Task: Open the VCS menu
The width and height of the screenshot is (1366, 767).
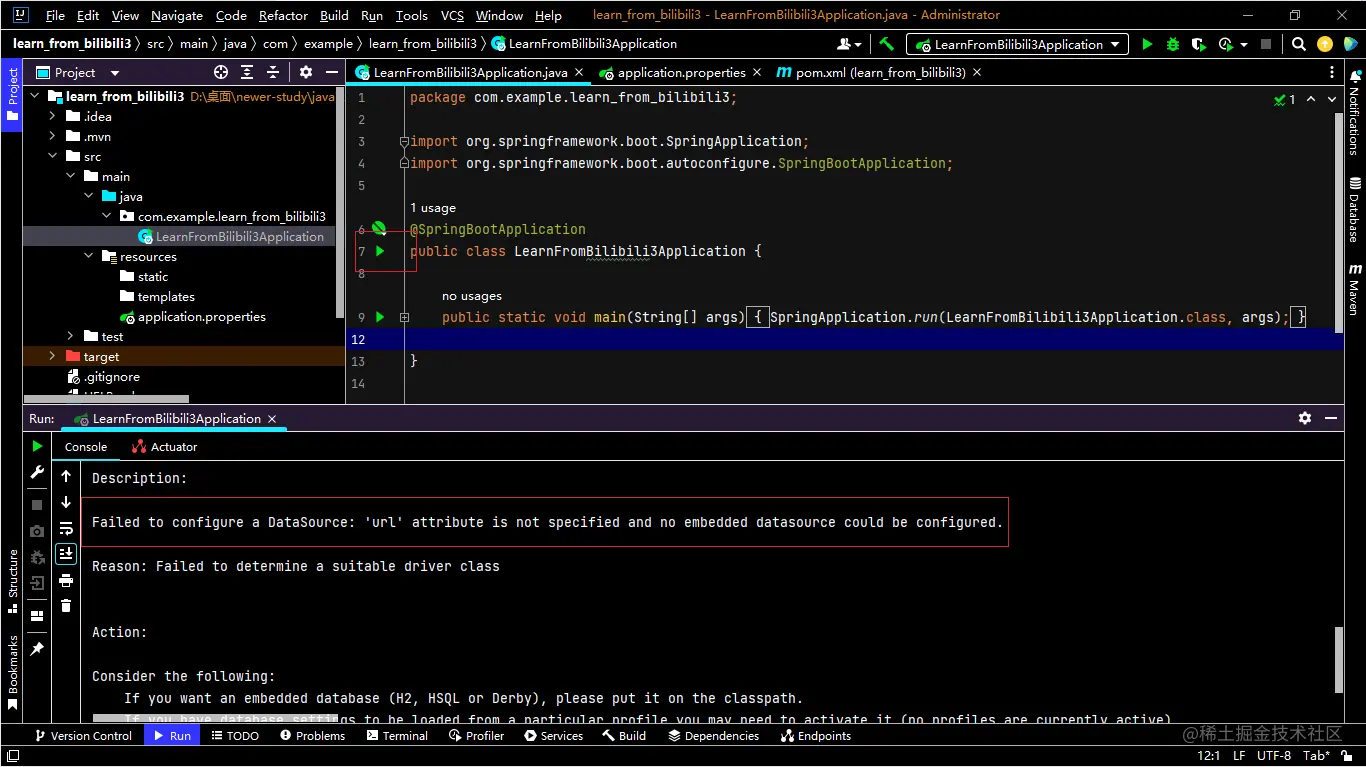Action: point(452,15)
